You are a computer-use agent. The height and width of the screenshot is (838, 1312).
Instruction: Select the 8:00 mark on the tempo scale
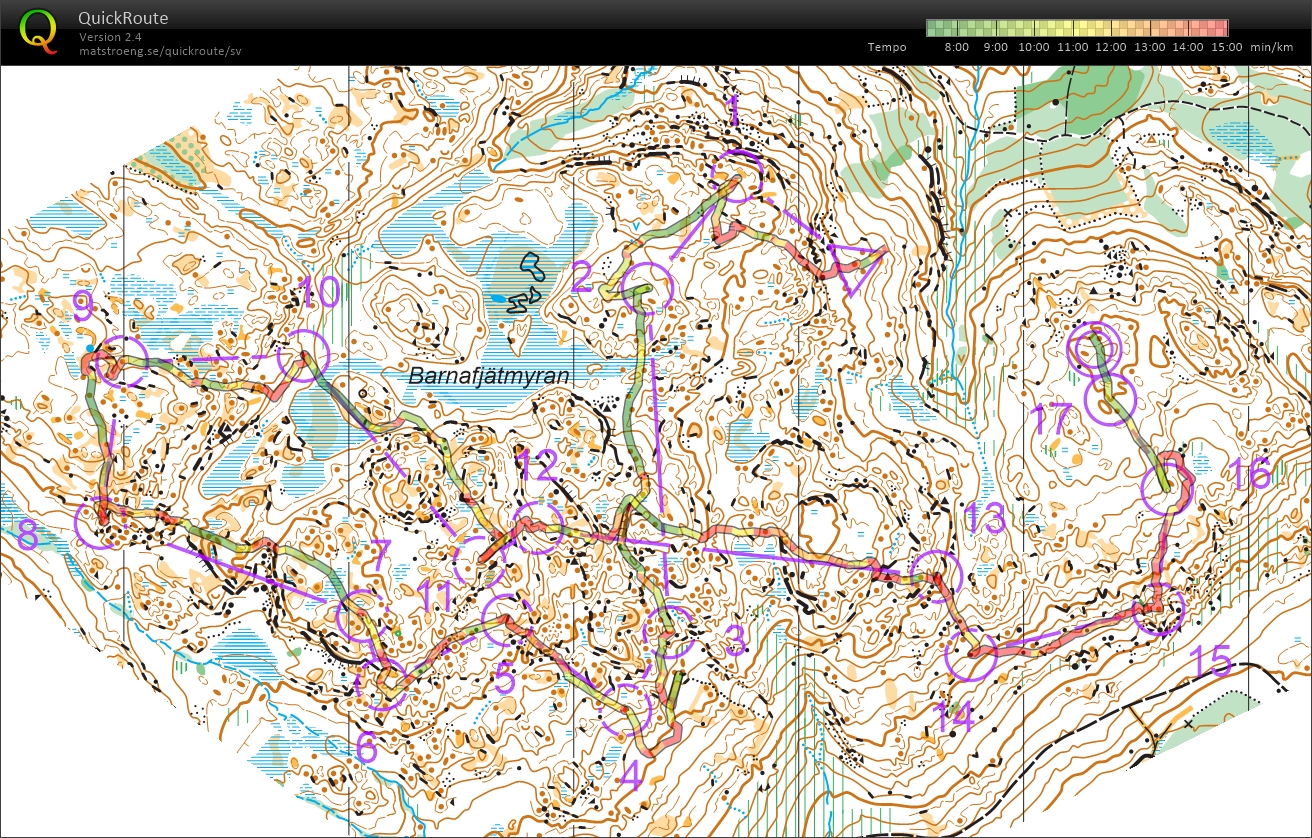(x=956, y=47)
